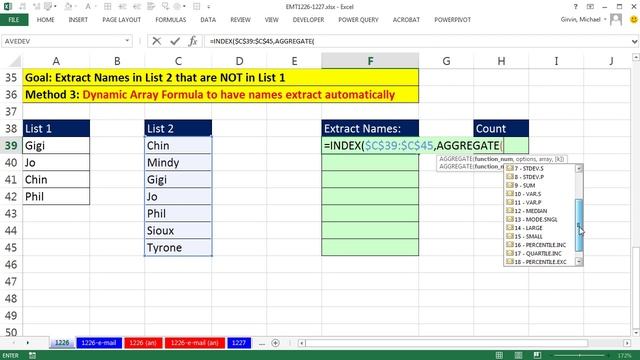Switch to the 1227 sheet tab
The image size is (640, 360).
[239, 343]
